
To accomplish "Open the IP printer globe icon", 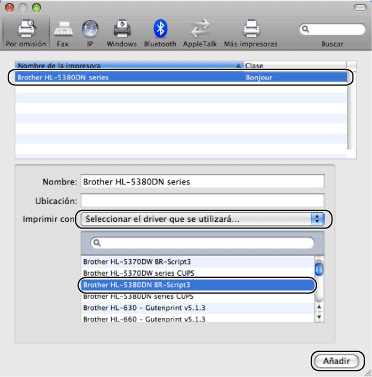I will [90, 33].
